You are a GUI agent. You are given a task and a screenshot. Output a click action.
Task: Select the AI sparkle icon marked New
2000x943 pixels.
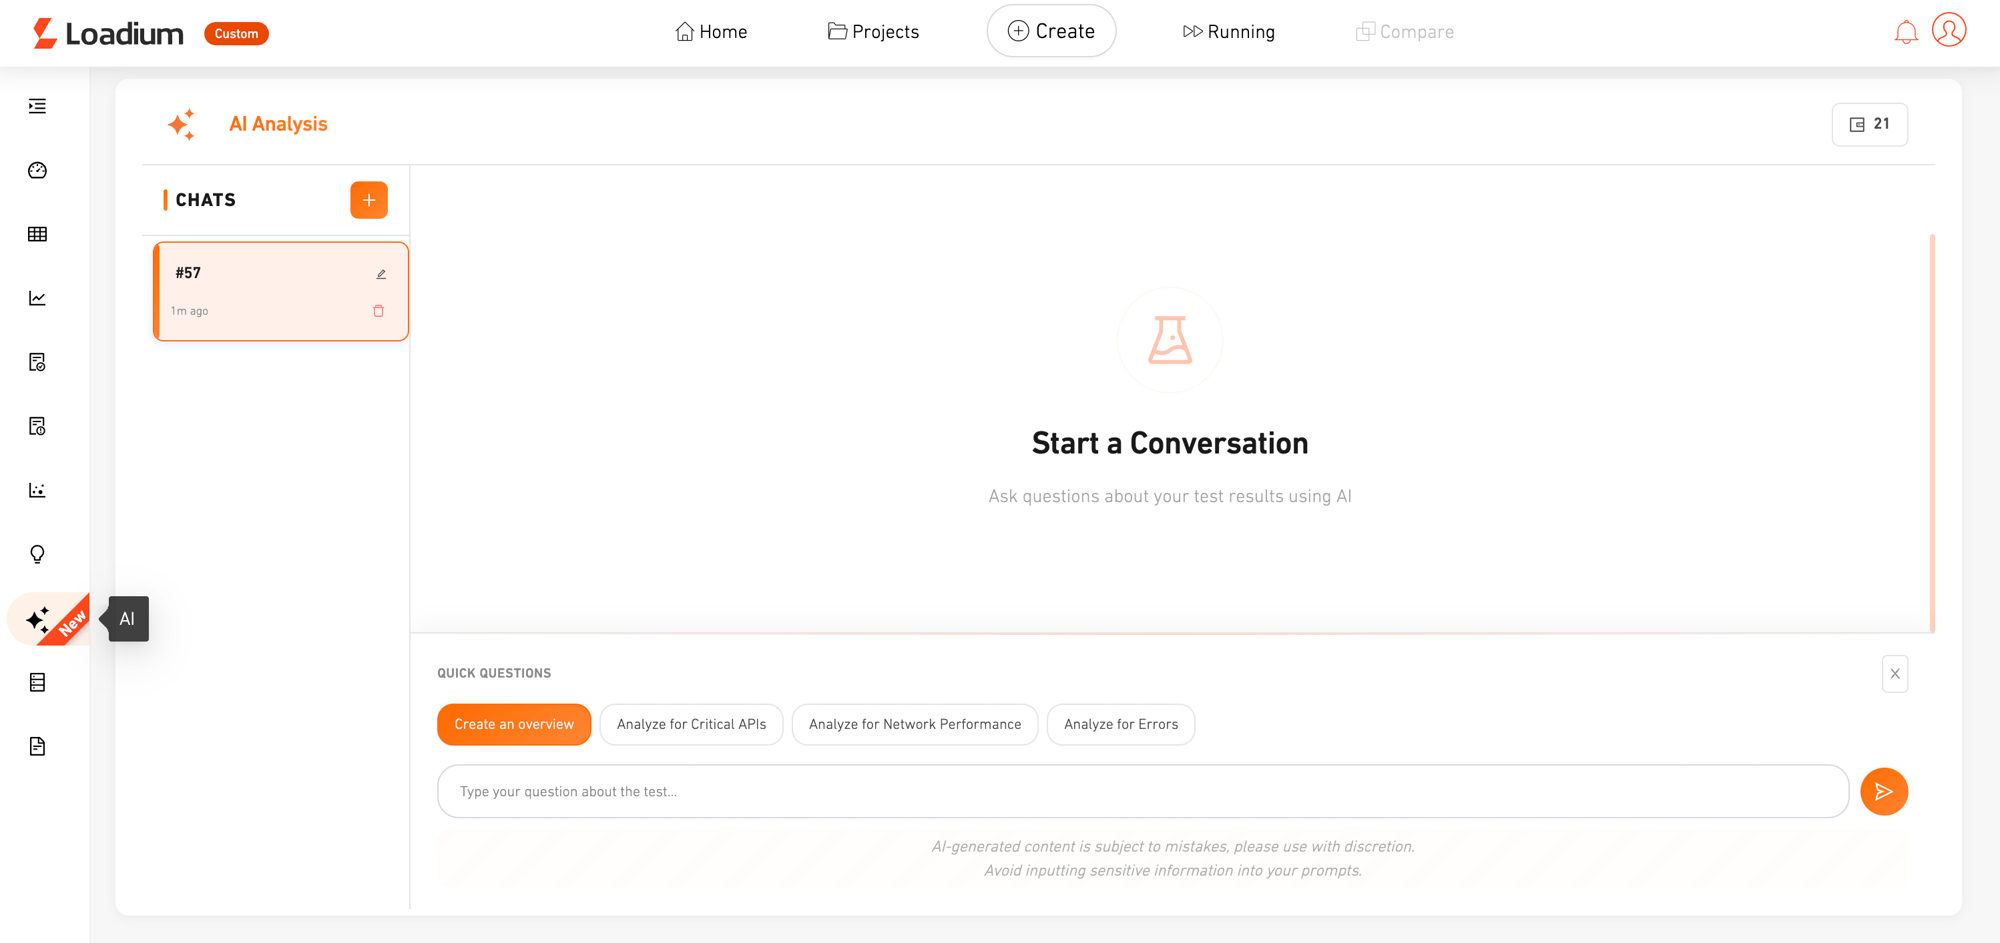coord(40,620)
